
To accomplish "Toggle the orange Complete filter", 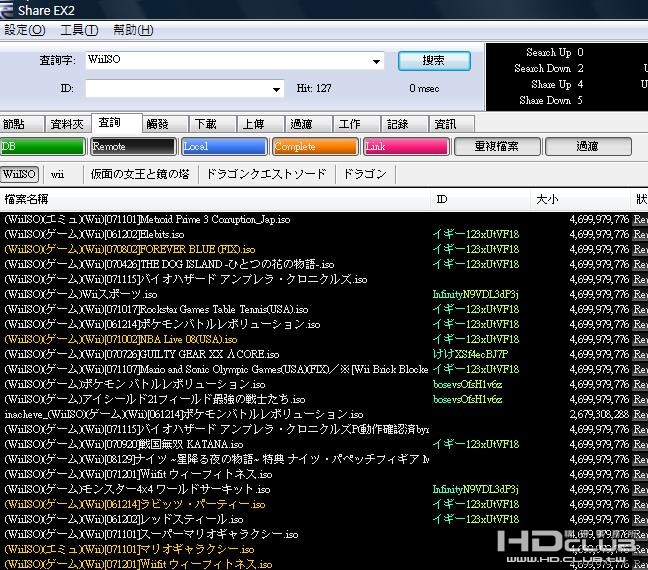I will tap(315, 146).
